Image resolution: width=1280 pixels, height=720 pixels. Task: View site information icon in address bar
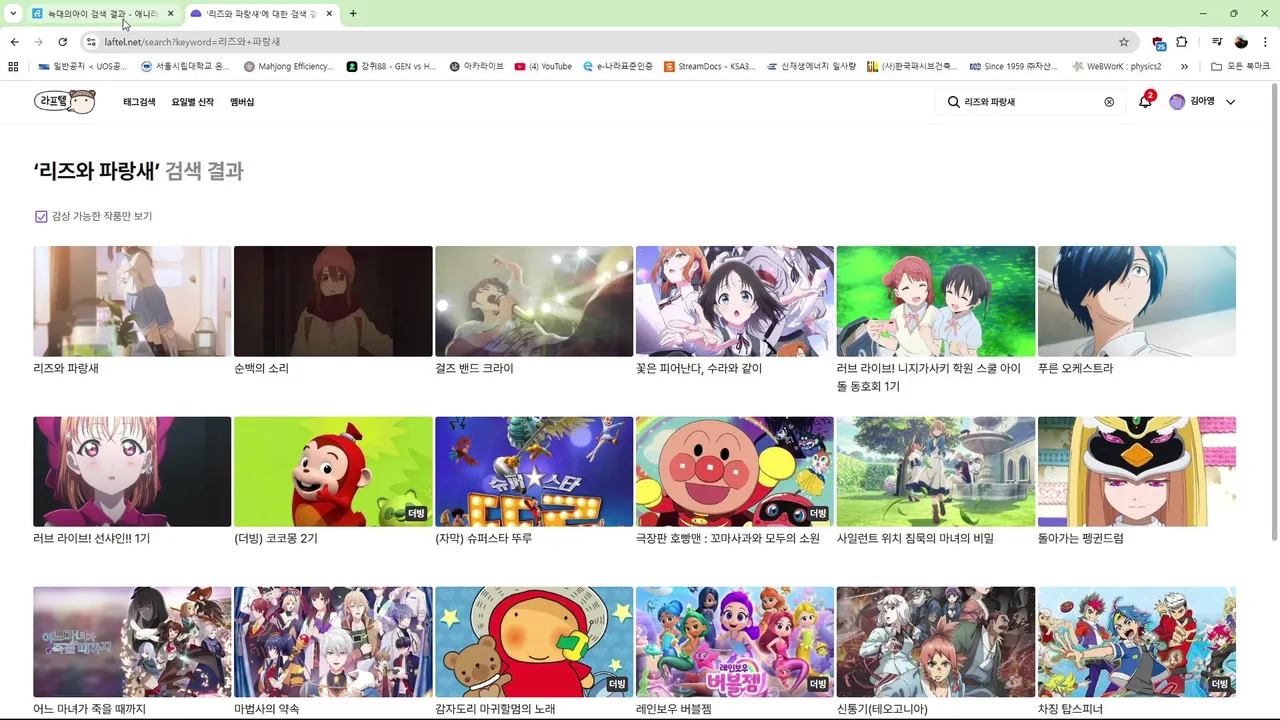tap(91, 42)
